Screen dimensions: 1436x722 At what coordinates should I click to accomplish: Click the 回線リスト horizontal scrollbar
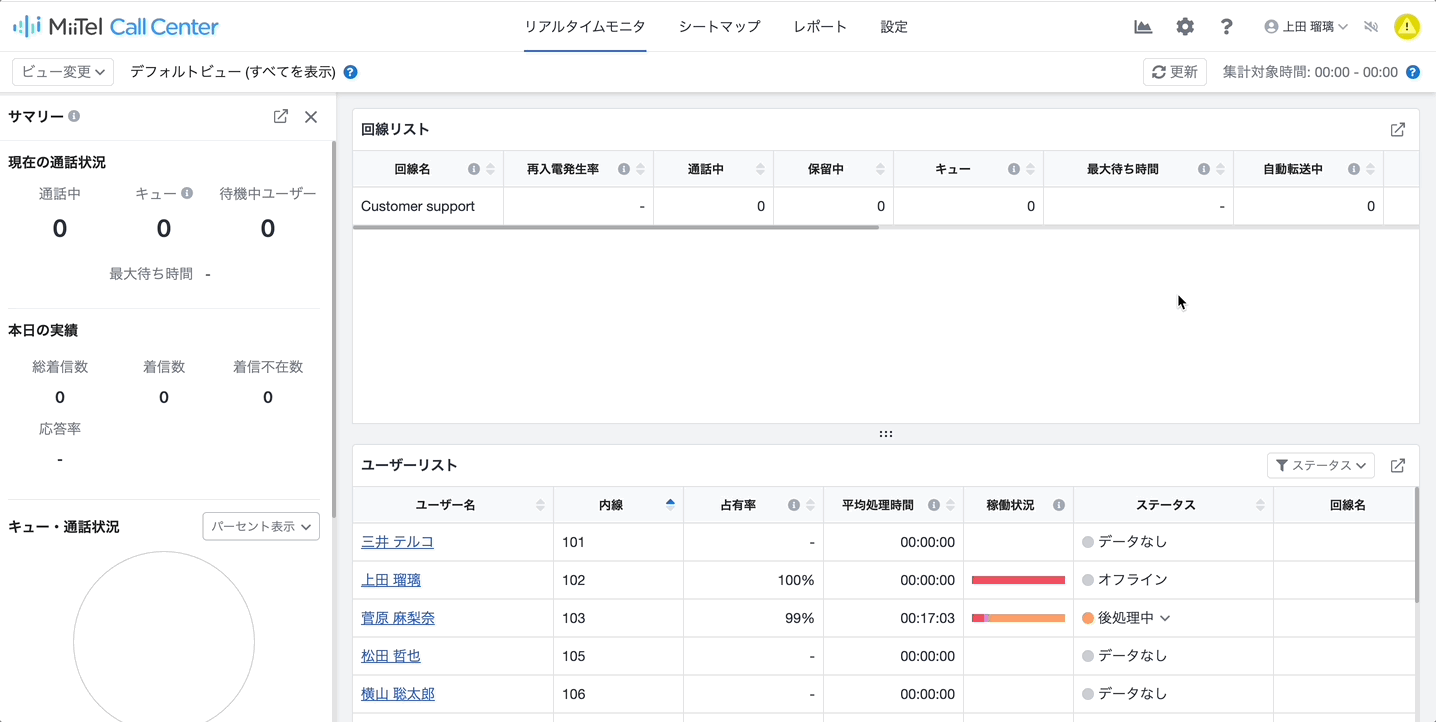[616, 228]
